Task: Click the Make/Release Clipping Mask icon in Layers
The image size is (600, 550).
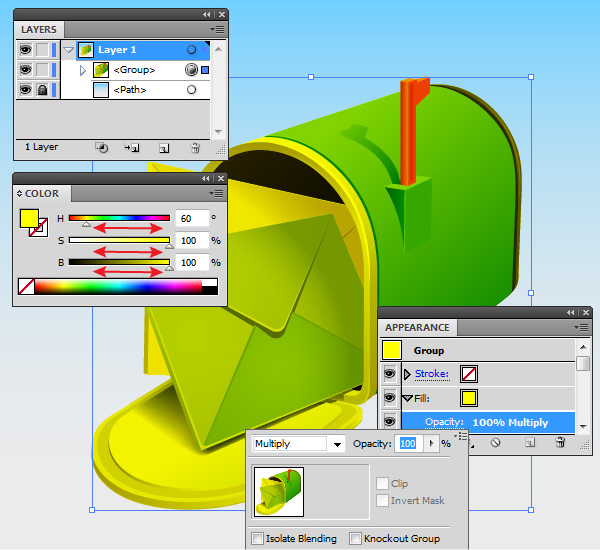Action: pyautogui.click(x=101, y=147)
